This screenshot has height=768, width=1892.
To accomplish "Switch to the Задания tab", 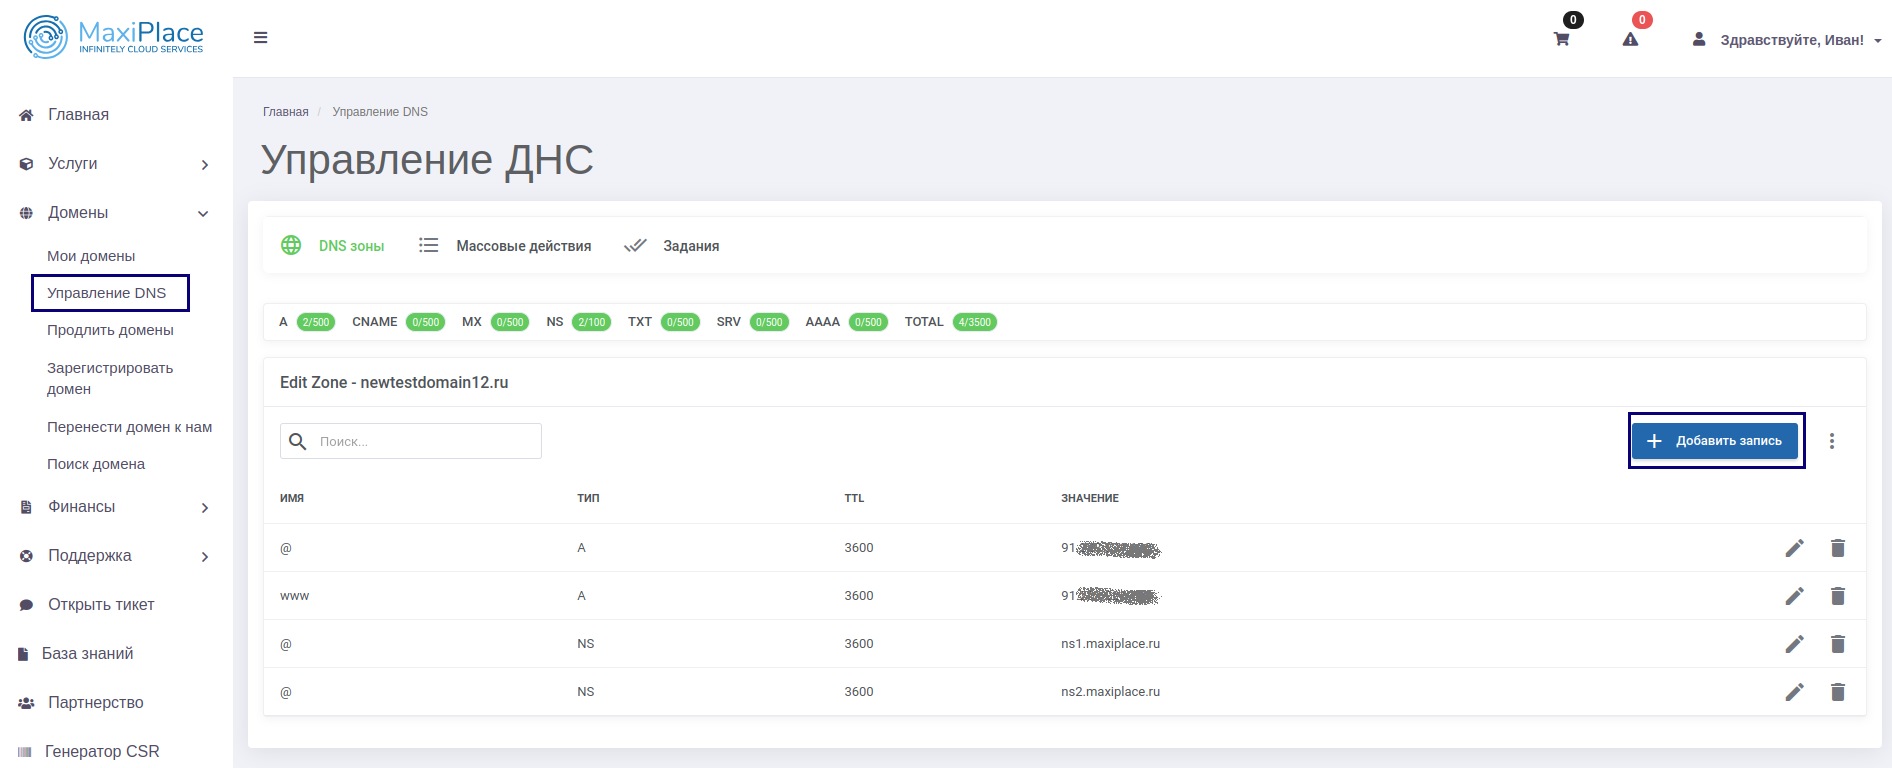I will pos(691,246).
